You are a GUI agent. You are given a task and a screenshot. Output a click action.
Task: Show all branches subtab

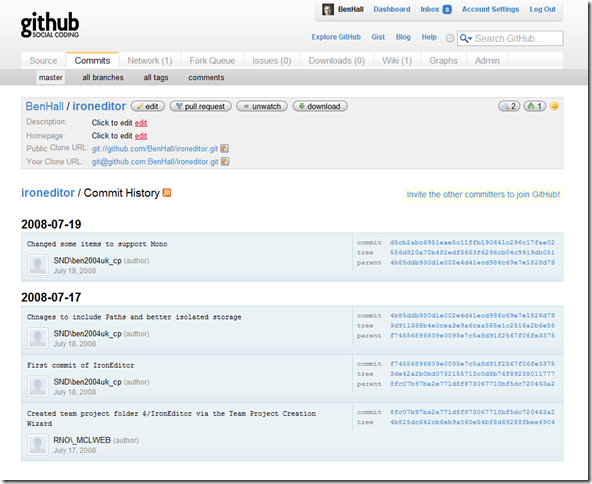tap(103, 77)
